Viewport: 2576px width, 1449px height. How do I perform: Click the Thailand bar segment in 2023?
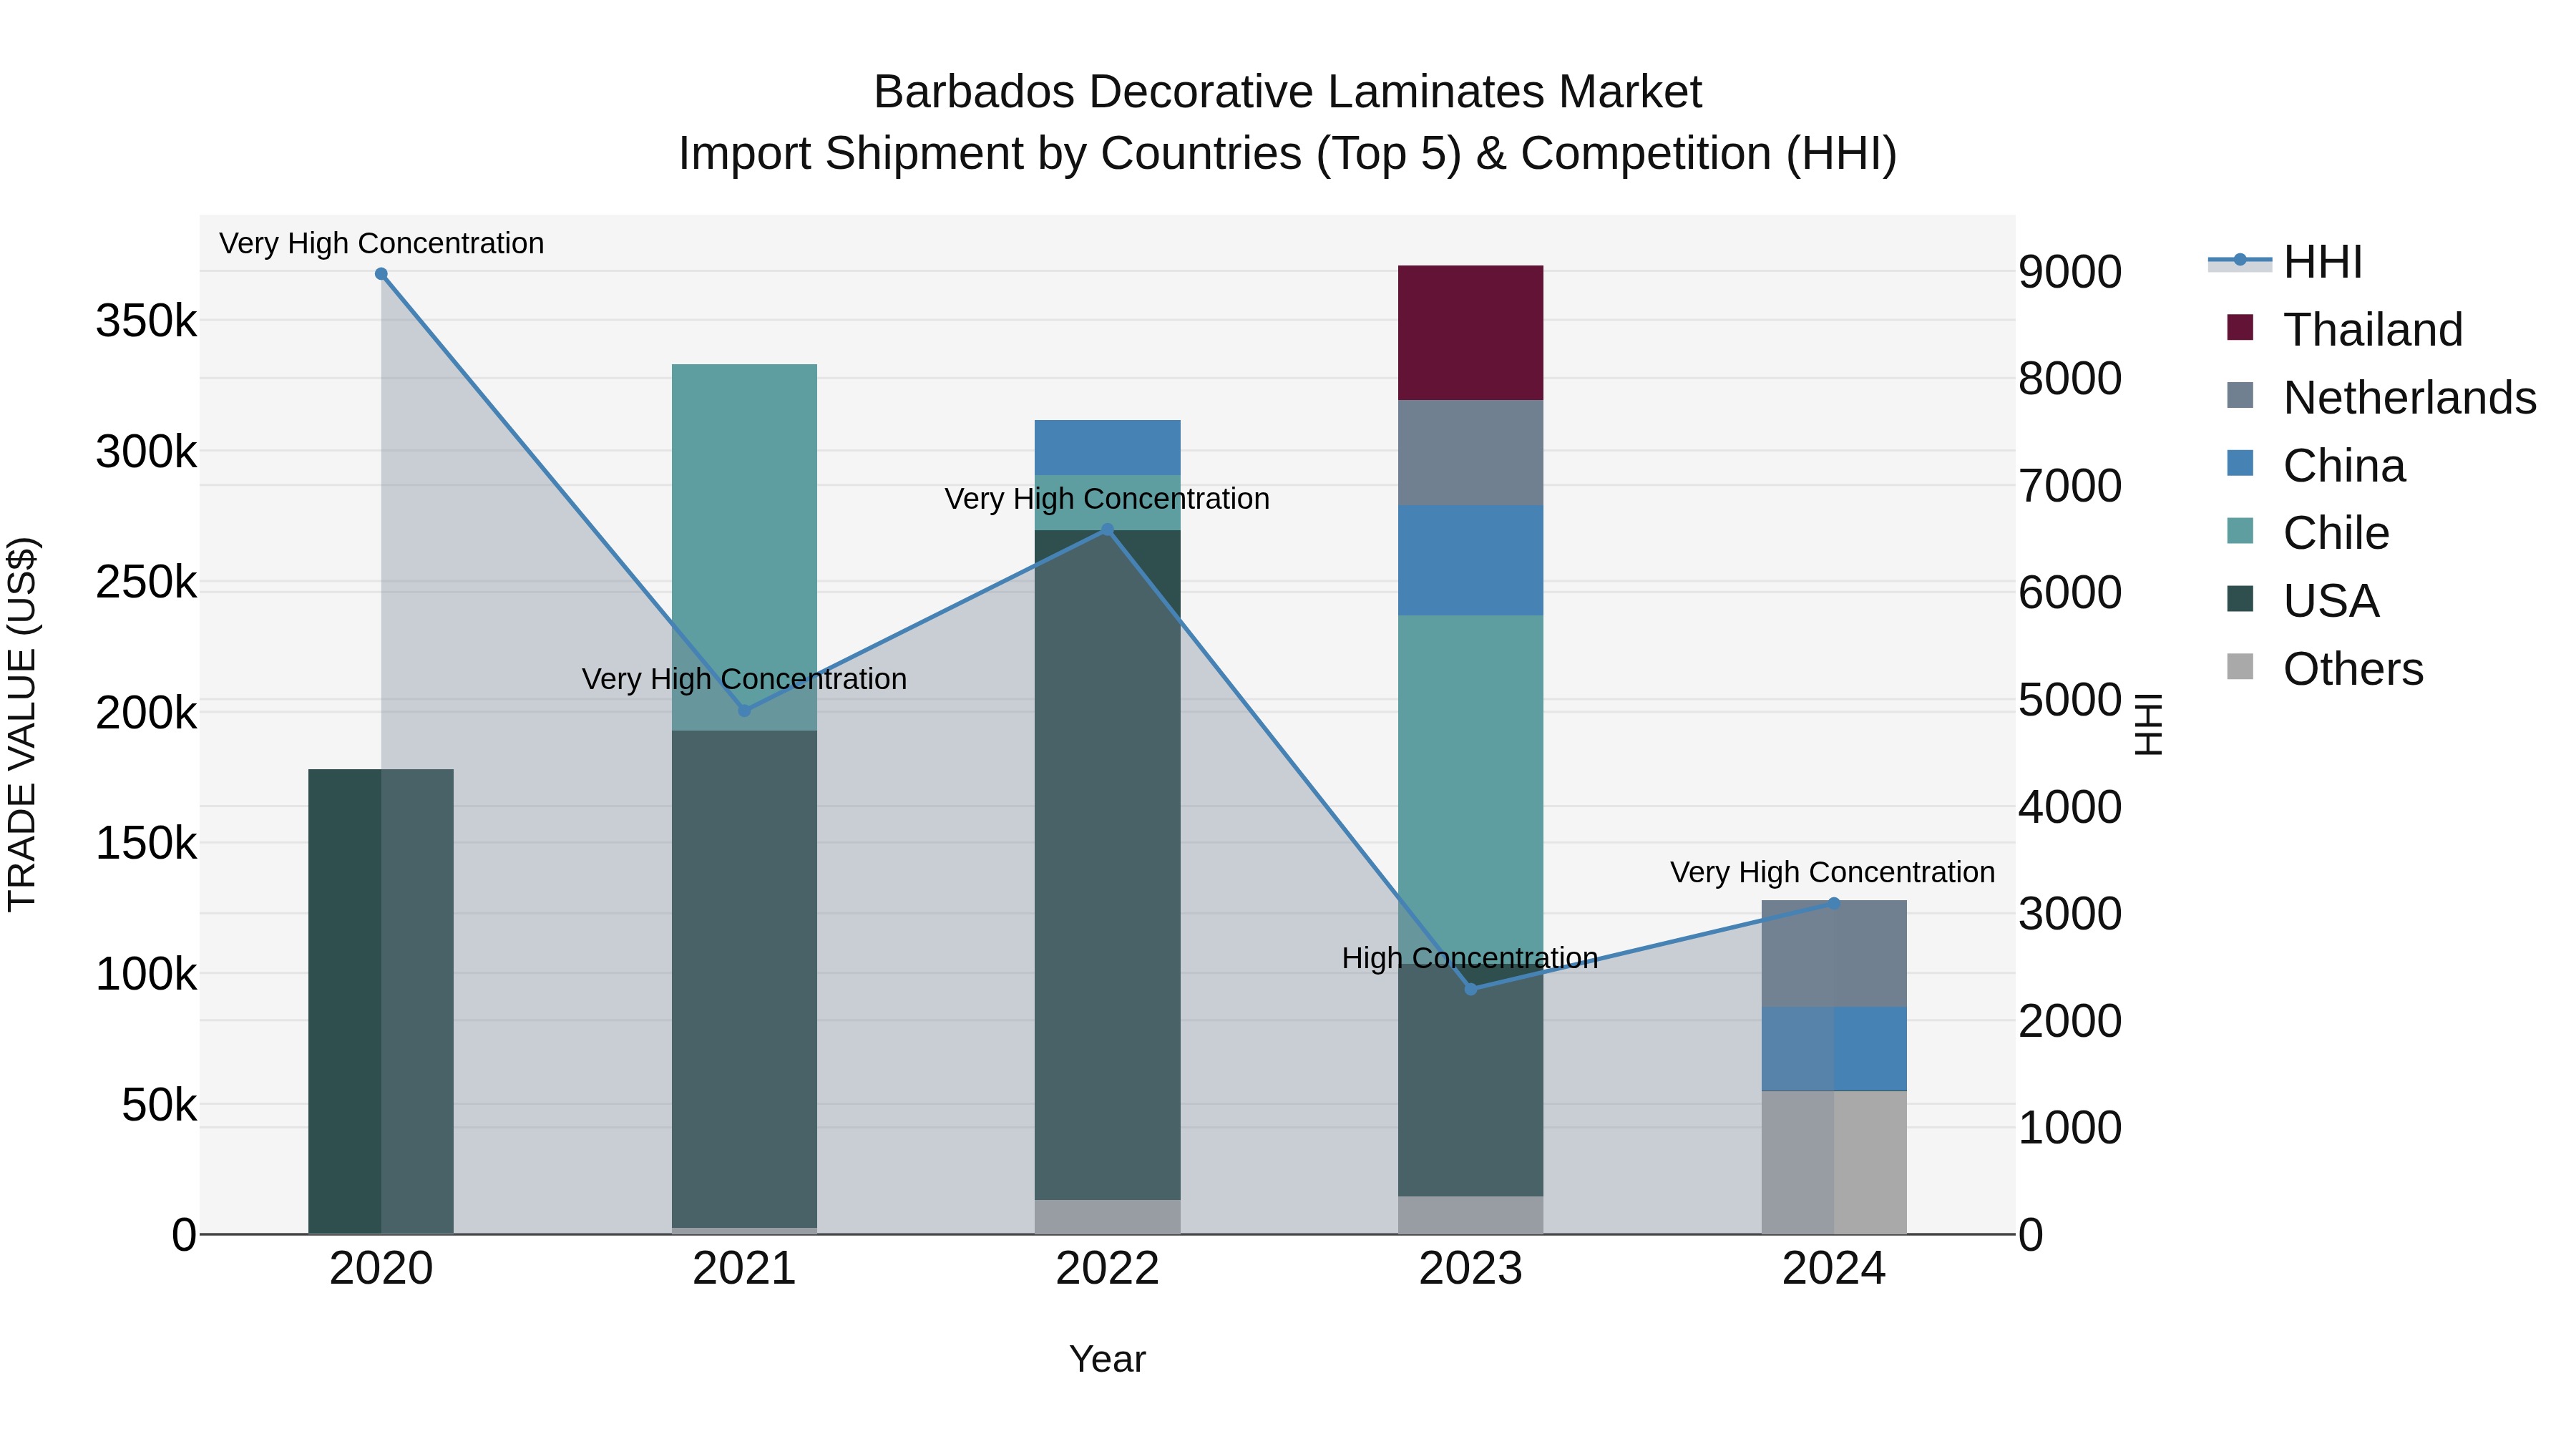1470,333
